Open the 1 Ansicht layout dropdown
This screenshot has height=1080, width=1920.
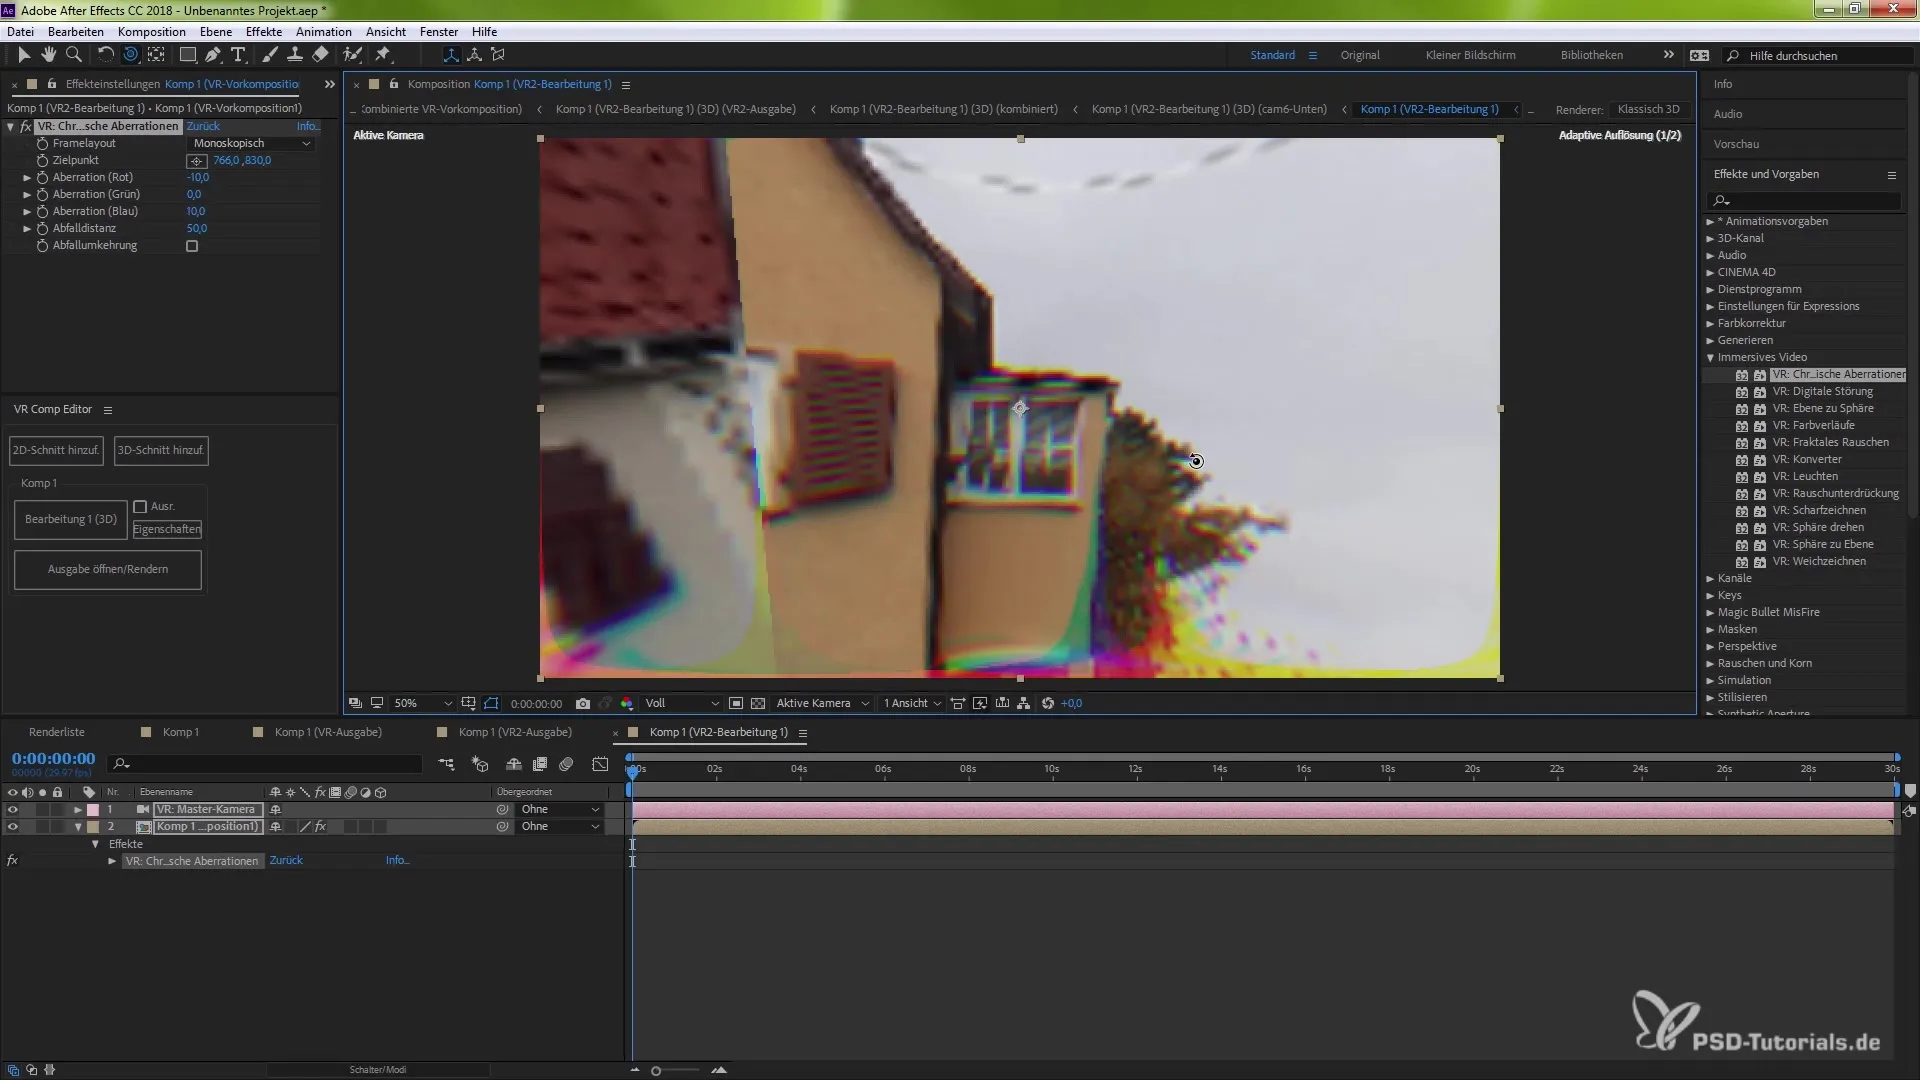click(911, 703)
